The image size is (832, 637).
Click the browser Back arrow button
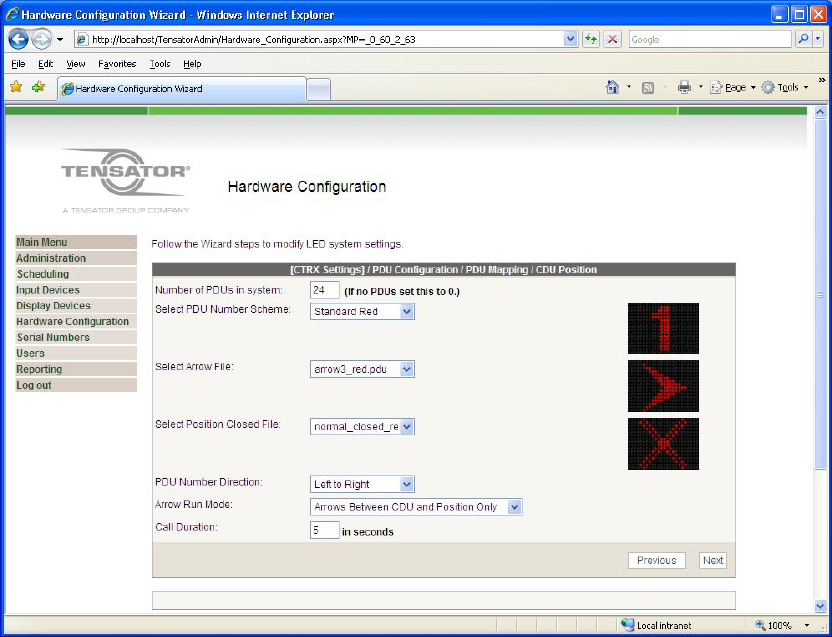[18, 39]
